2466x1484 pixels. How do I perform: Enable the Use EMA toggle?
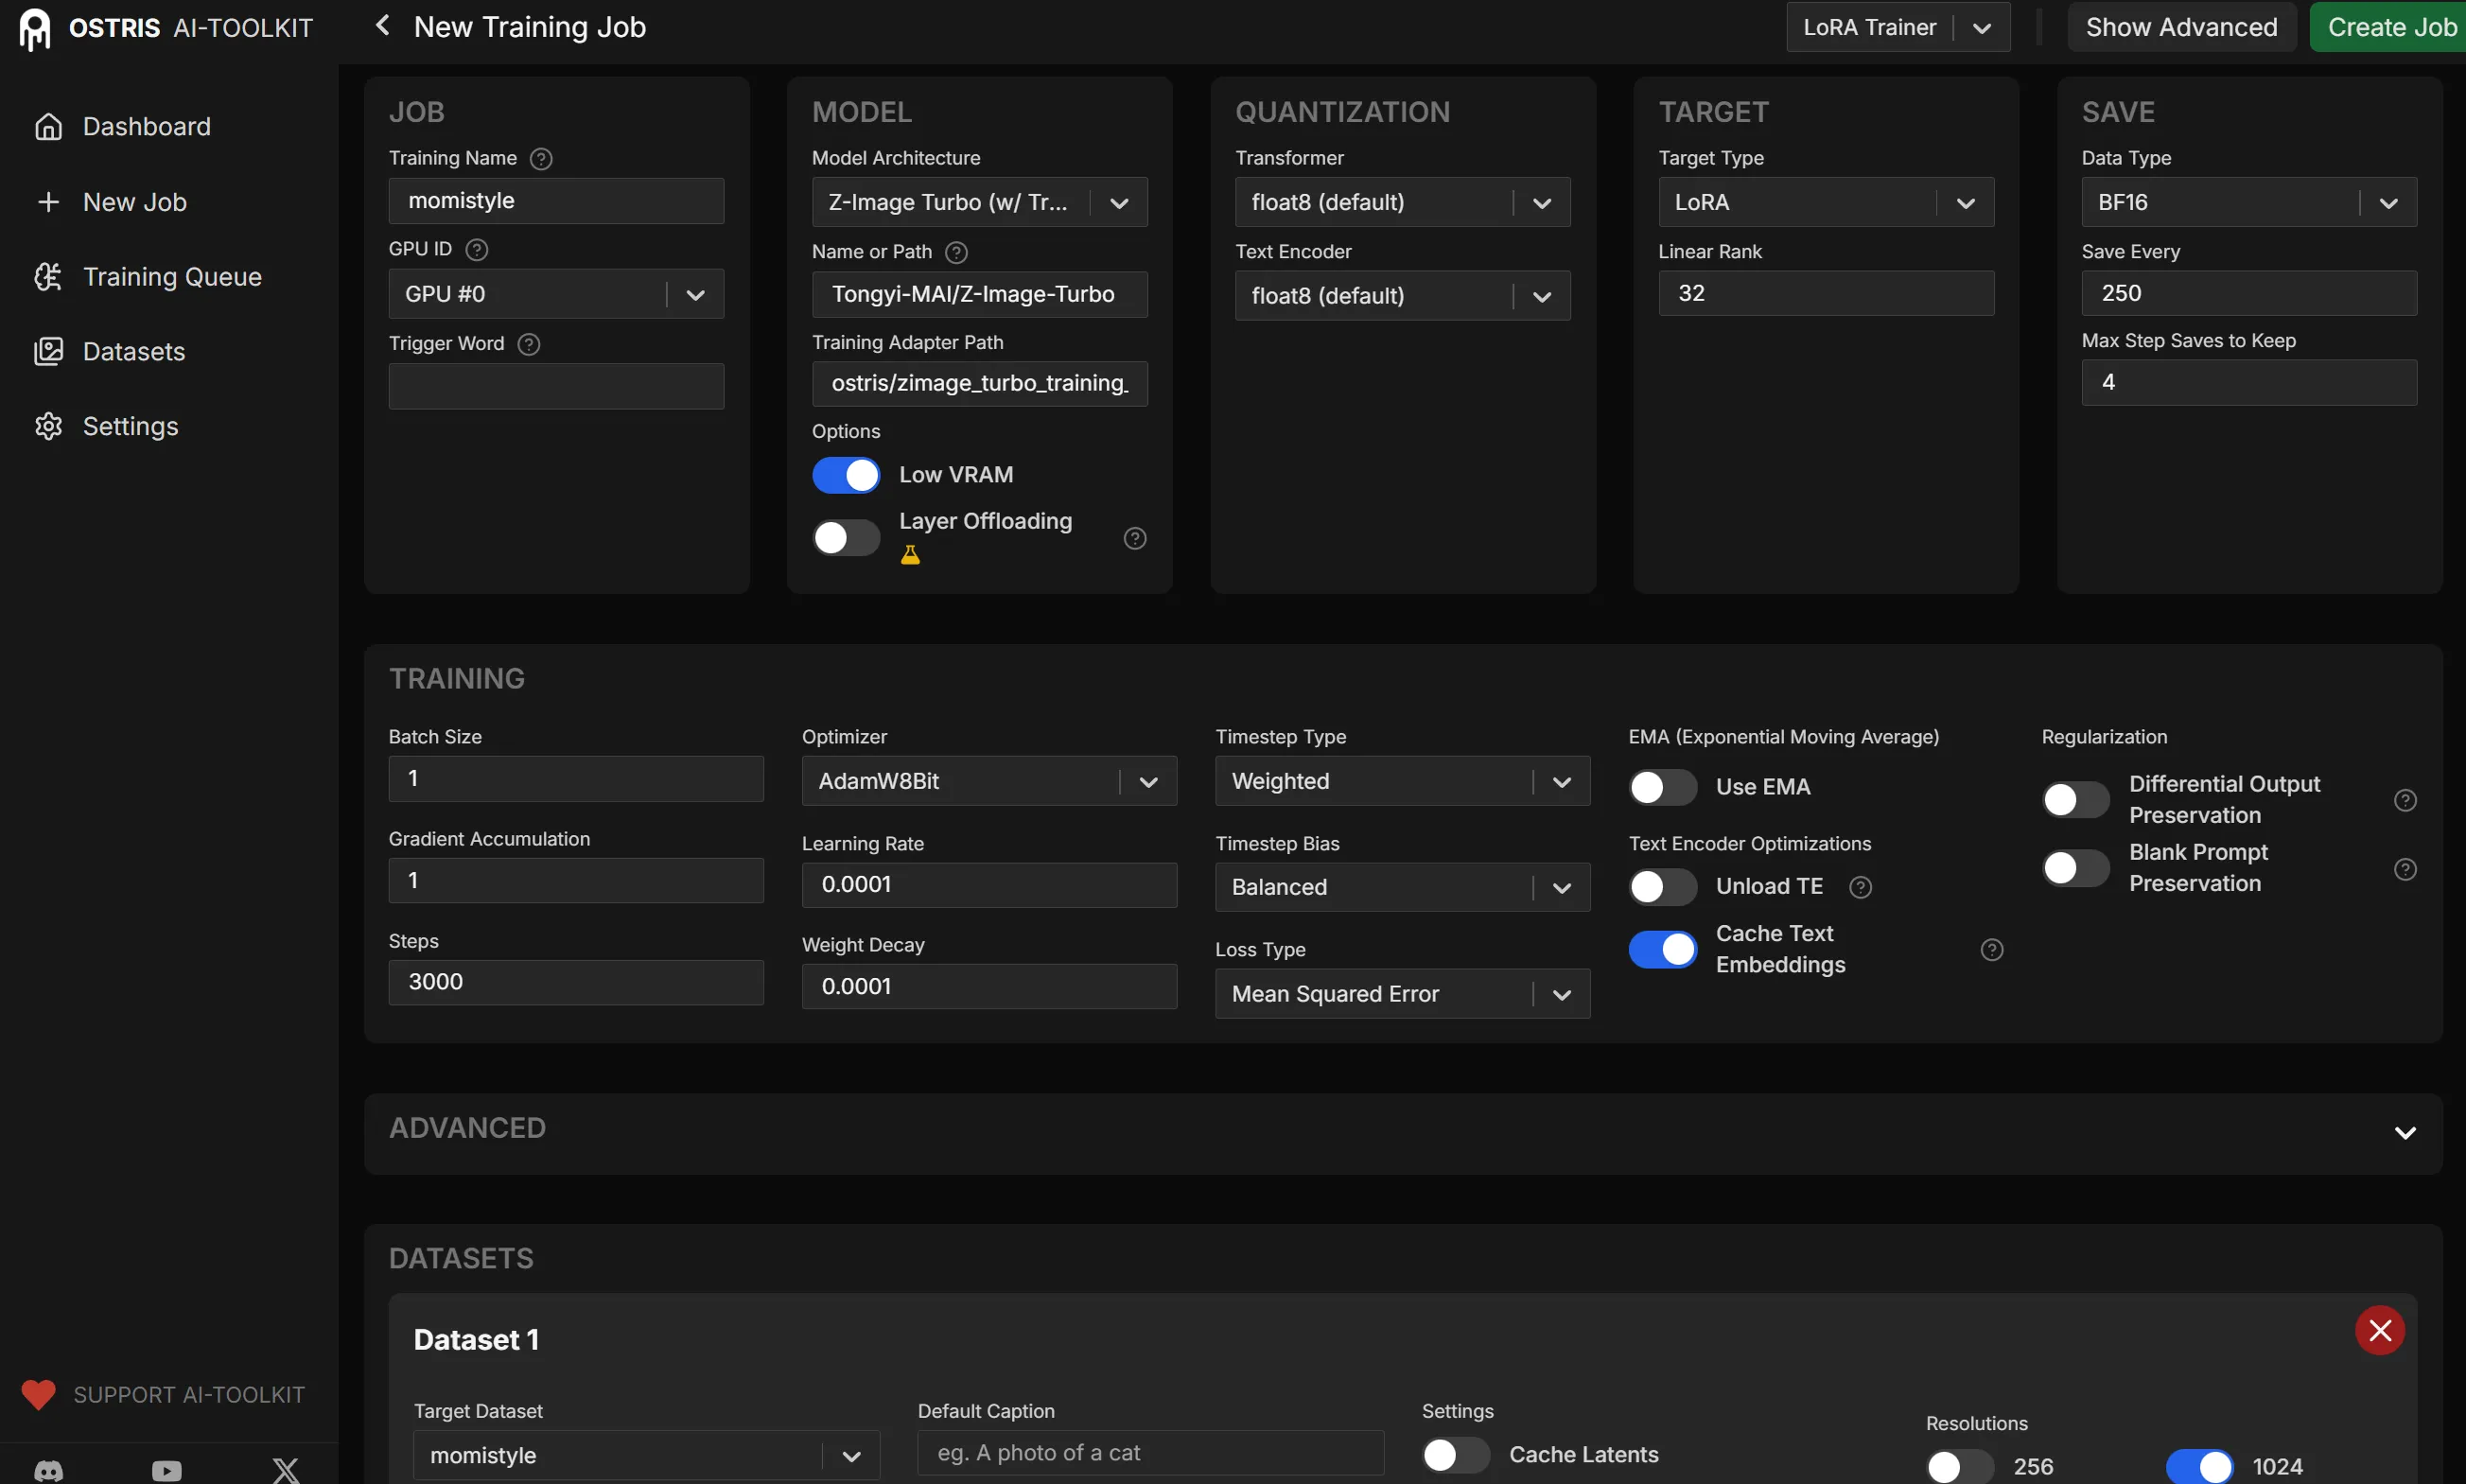(1662, 787)
